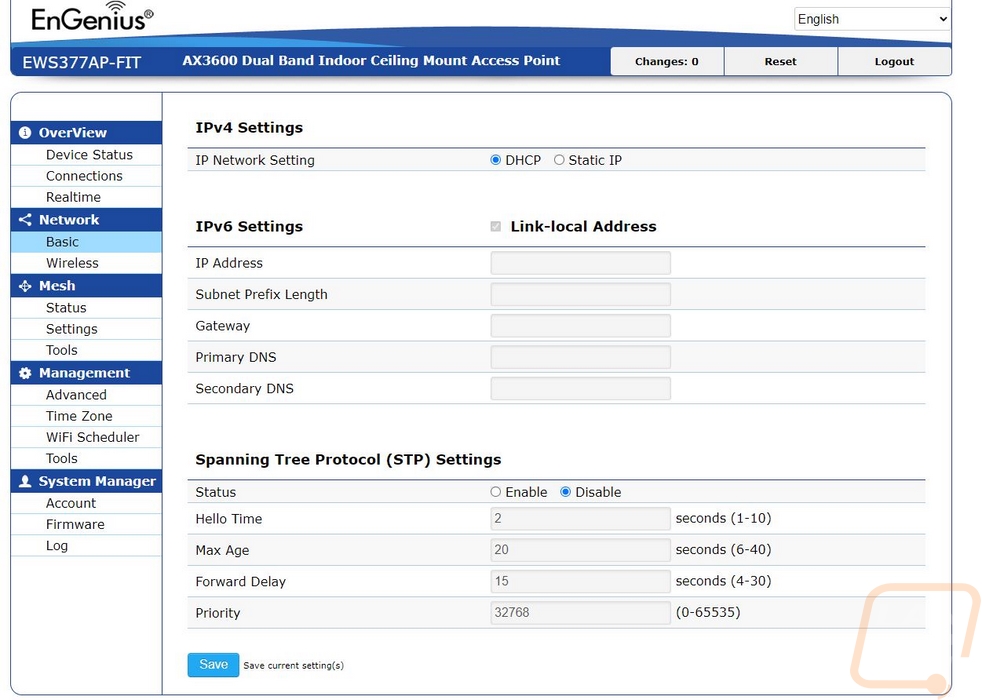Open Device Status page

click(x=89, y=155)
